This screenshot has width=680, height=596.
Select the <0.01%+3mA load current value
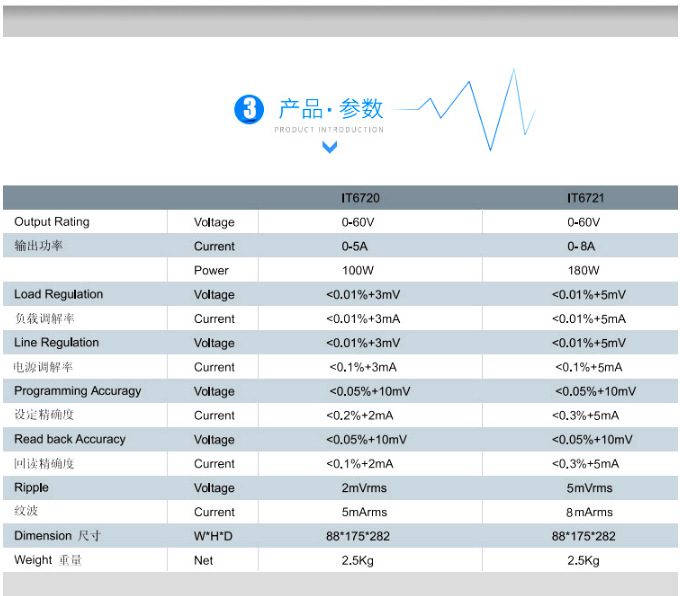pos(363,319)
